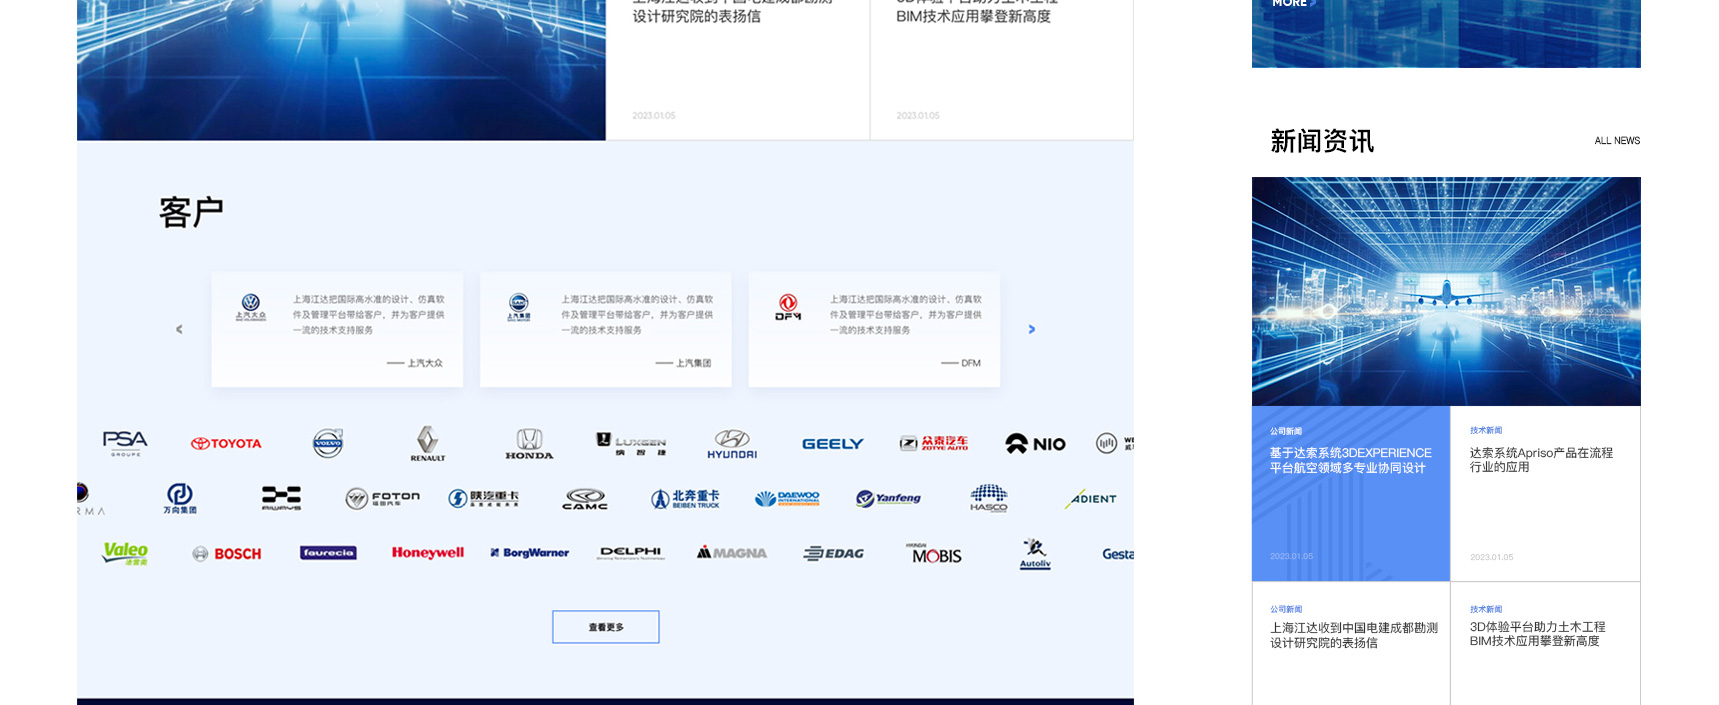This screenshot has height=705, width=1719.
Task: Click 公司新闻 tag on blue 3DEXPERIENCE card
Action: pyautogui.click(x=1286, y=431)
